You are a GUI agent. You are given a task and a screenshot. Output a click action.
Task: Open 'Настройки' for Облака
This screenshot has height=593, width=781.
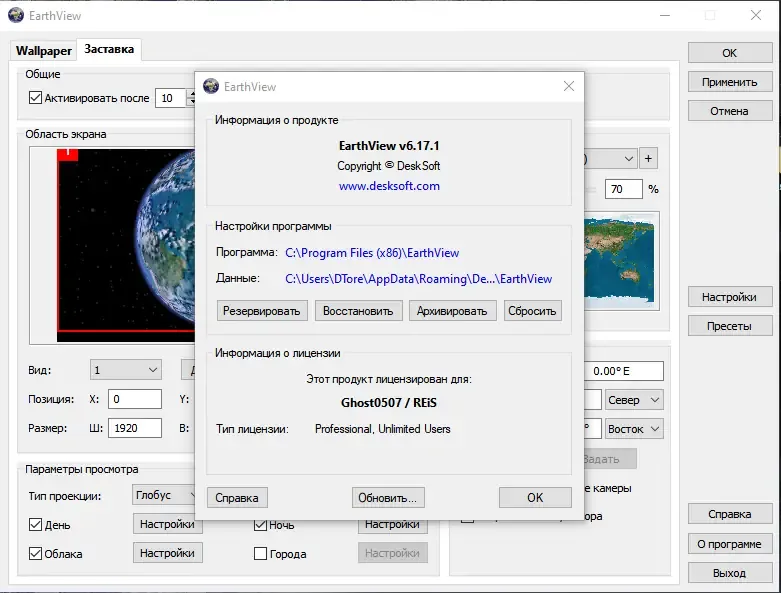167,553
